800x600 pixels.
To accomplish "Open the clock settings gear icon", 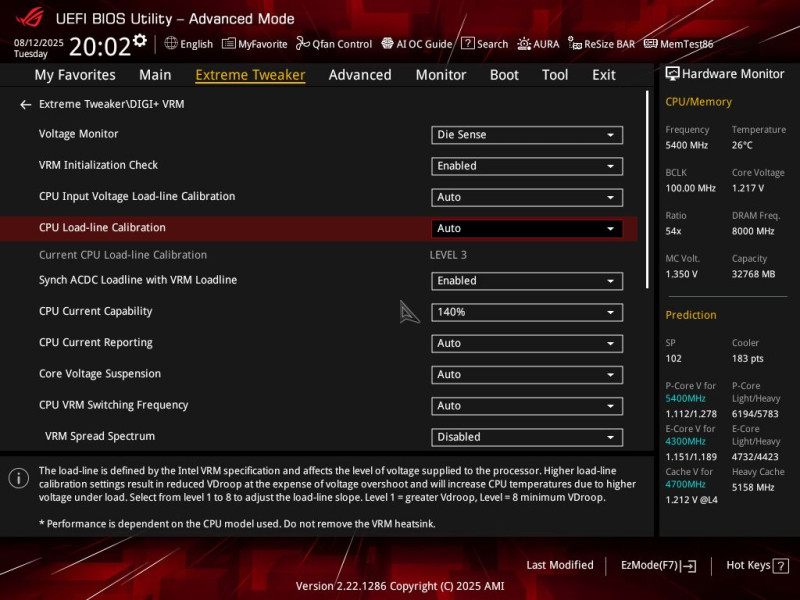I will [140, 40].
